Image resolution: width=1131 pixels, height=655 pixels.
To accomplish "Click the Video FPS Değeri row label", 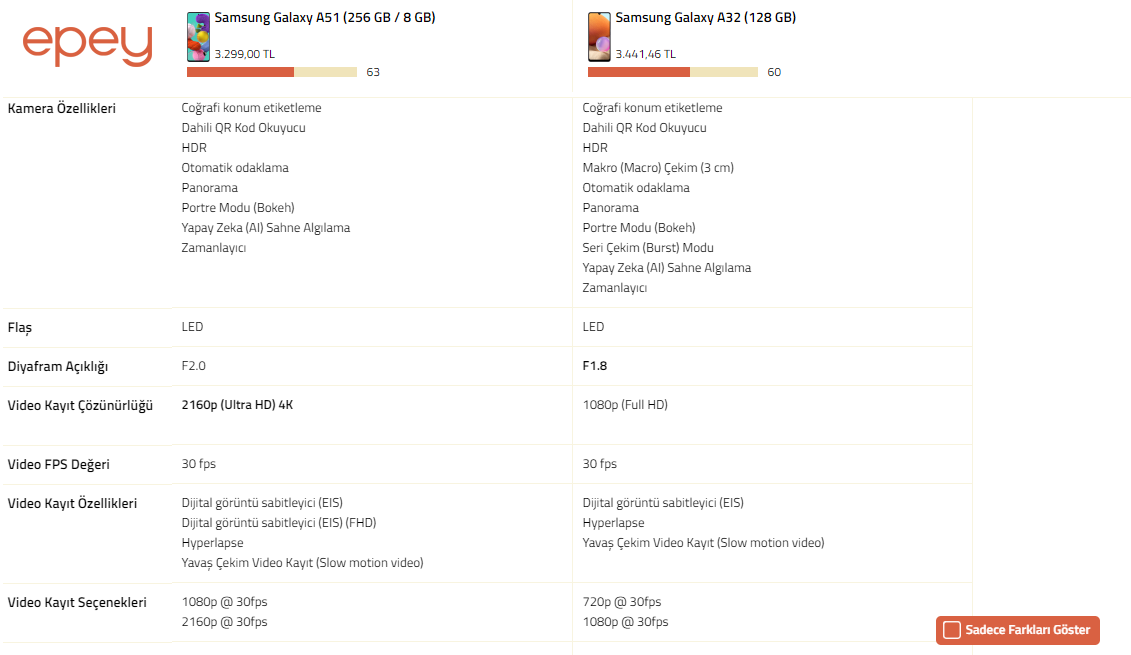I will click(59, 465).
